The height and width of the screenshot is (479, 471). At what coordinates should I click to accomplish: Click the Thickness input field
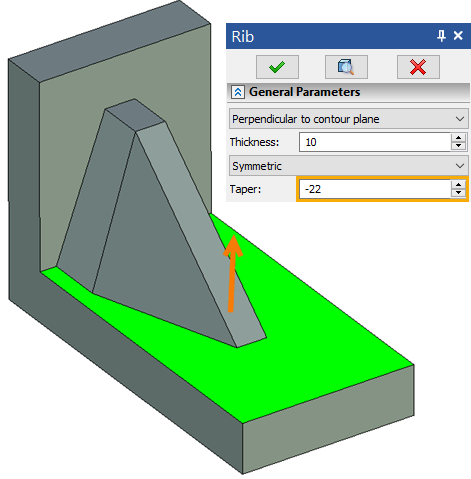(x=375, y=142)
